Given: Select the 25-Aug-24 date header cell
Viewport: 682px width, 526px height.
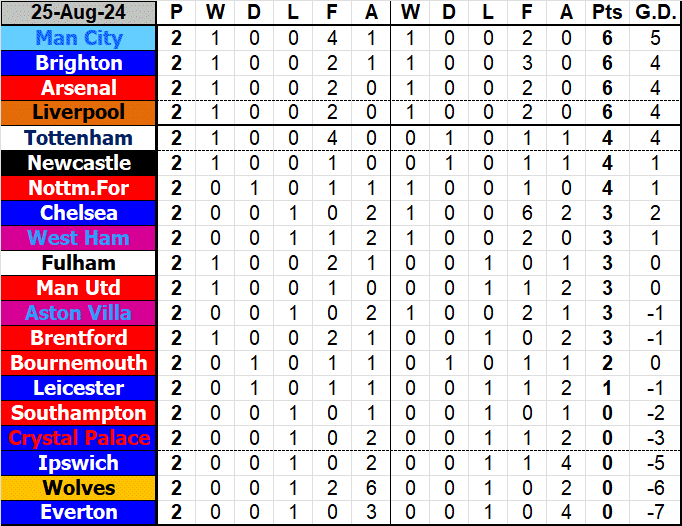Looking at the screenshot, I should point(79,13).
